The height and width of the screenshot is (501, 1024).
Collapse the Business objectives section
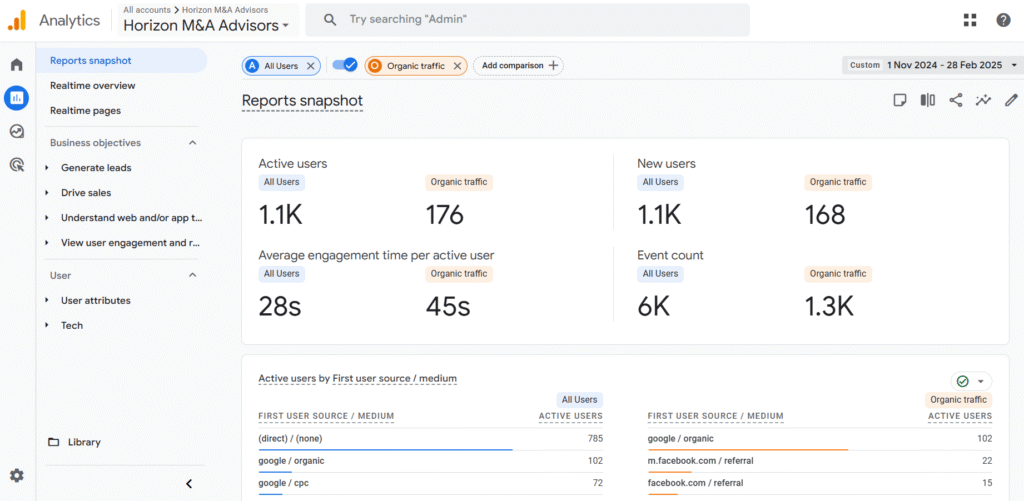193,143
